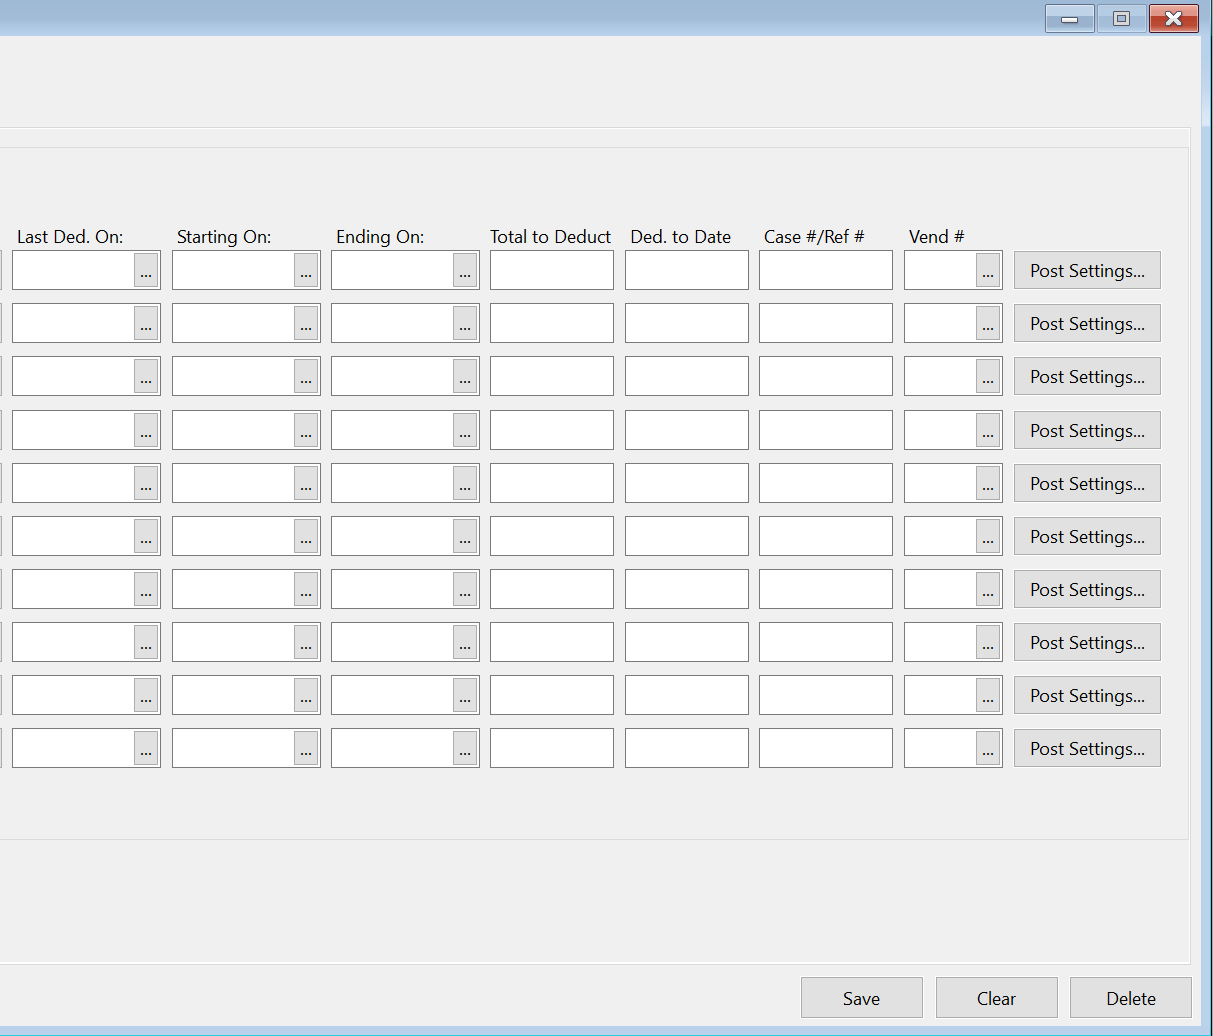Click Post Settings button in first row

[x=1087, y=271]
